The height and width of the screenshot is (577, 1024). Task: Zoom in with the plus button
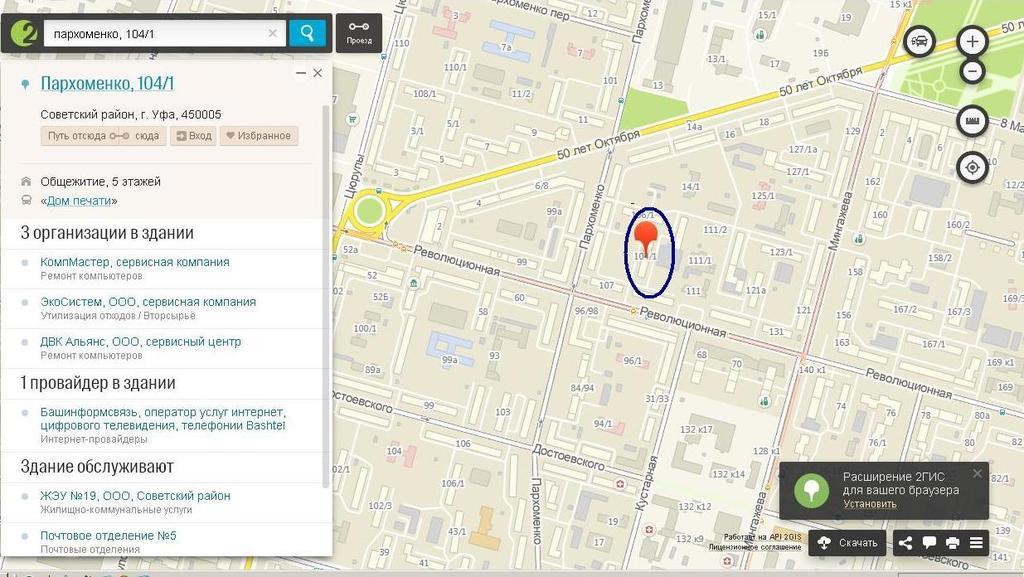click(x=972, y=42)
